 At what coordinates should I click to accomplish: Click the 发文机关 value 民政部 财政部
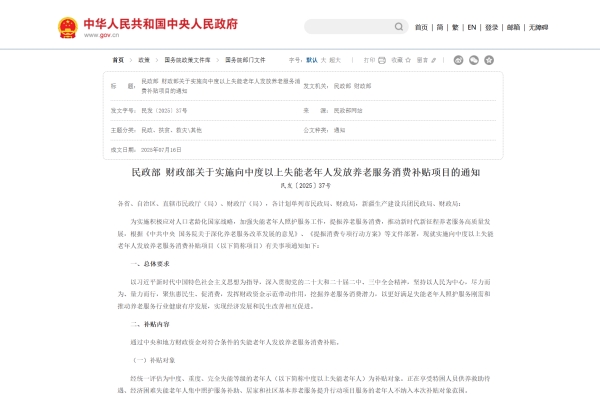click(352, 86)
